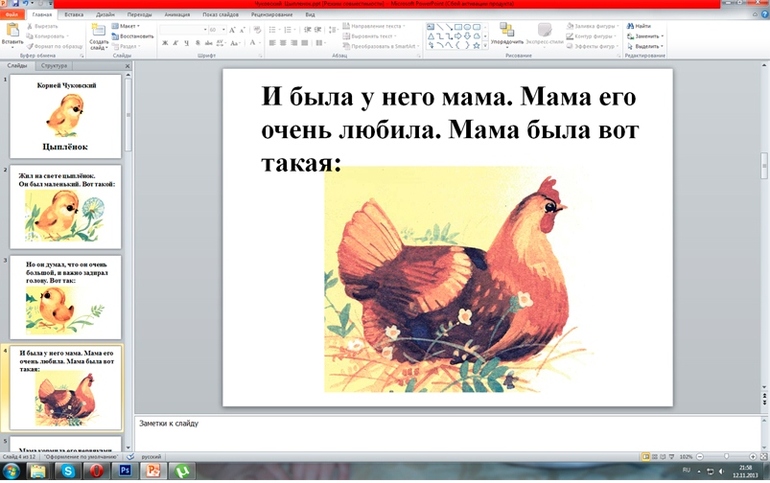Viewport: 770px width, 483px height.
Task: Click the Cut (Вырезать) scissors command
Action: tap(42, 26)
